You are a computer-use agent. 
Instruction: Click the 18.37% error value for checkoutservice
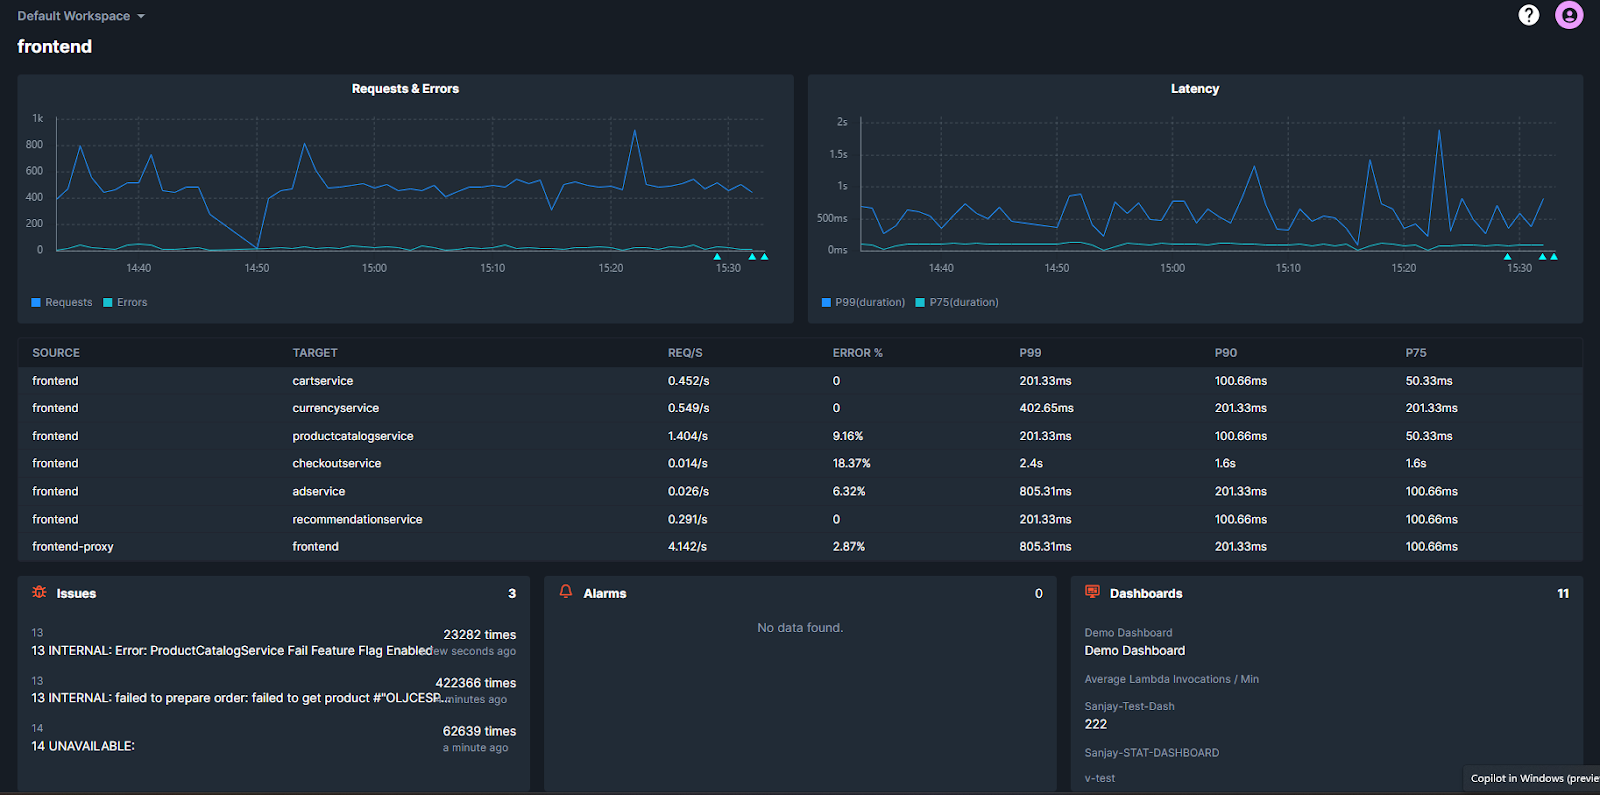[852, 463]
